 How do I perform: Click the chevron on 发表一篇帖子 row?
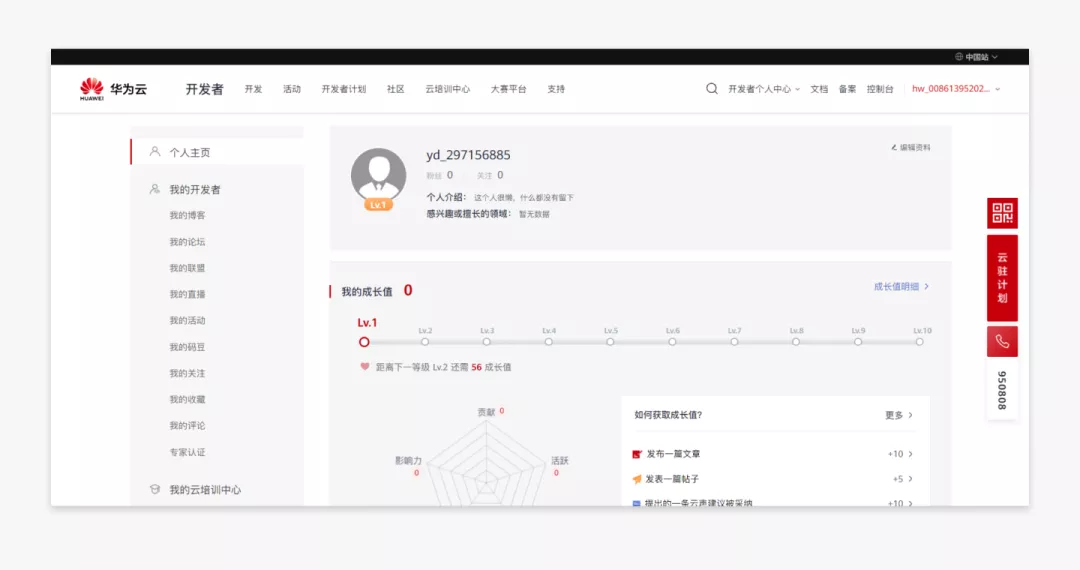(x=911, y=479)
